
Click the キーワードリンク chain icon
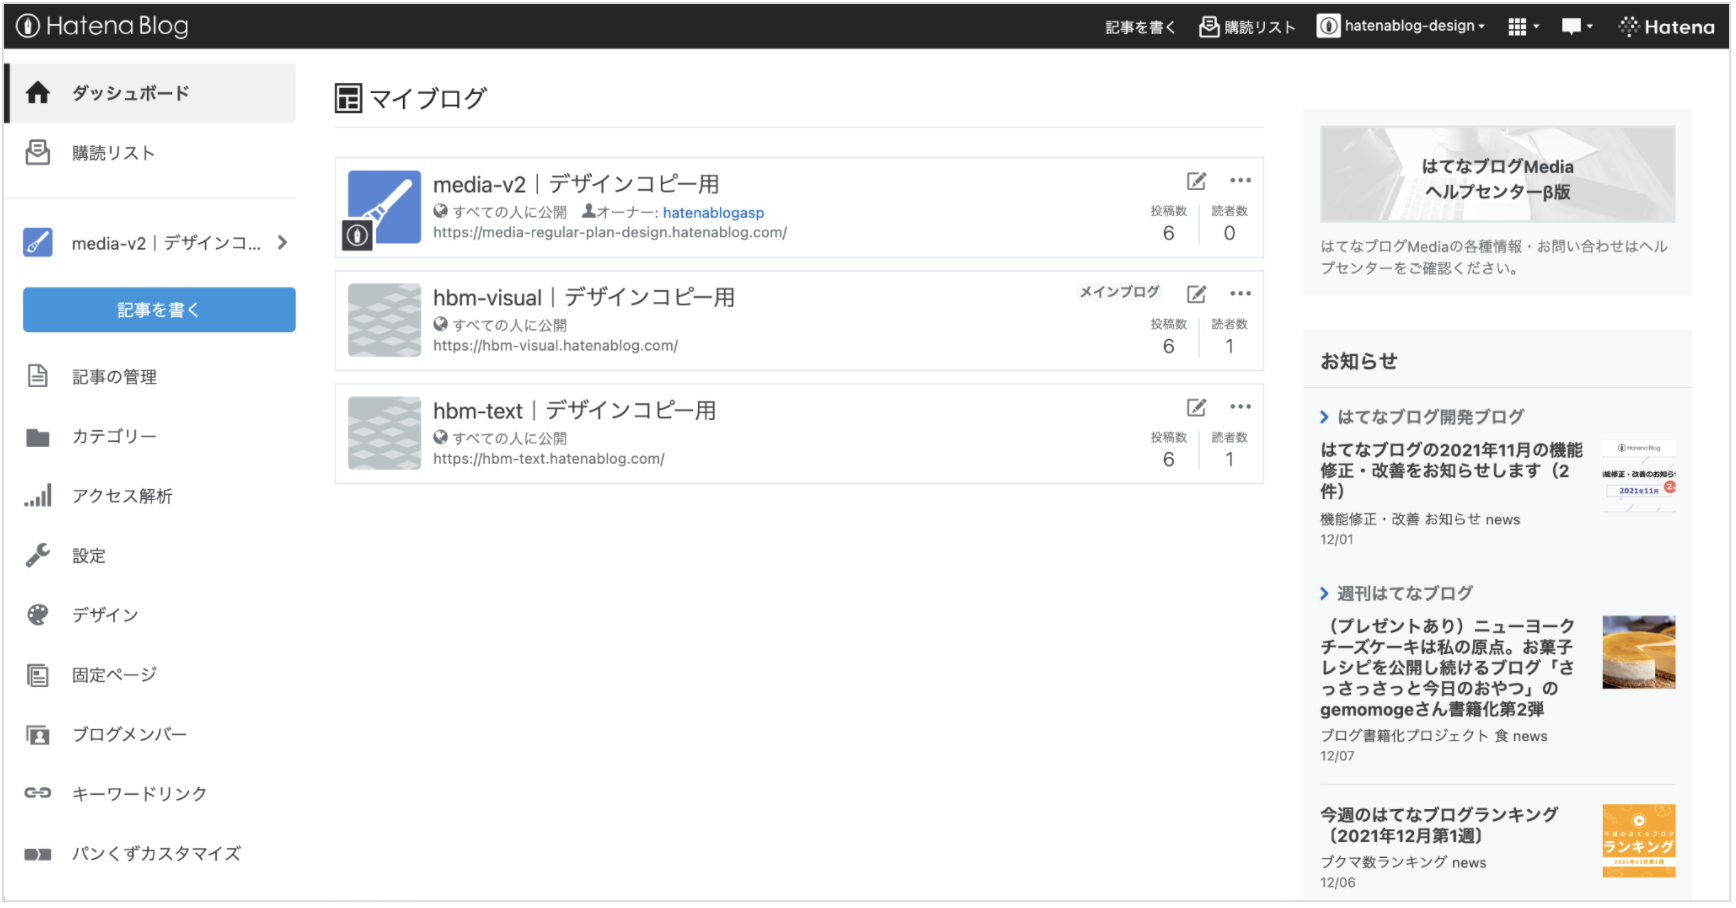pos(38,793)
